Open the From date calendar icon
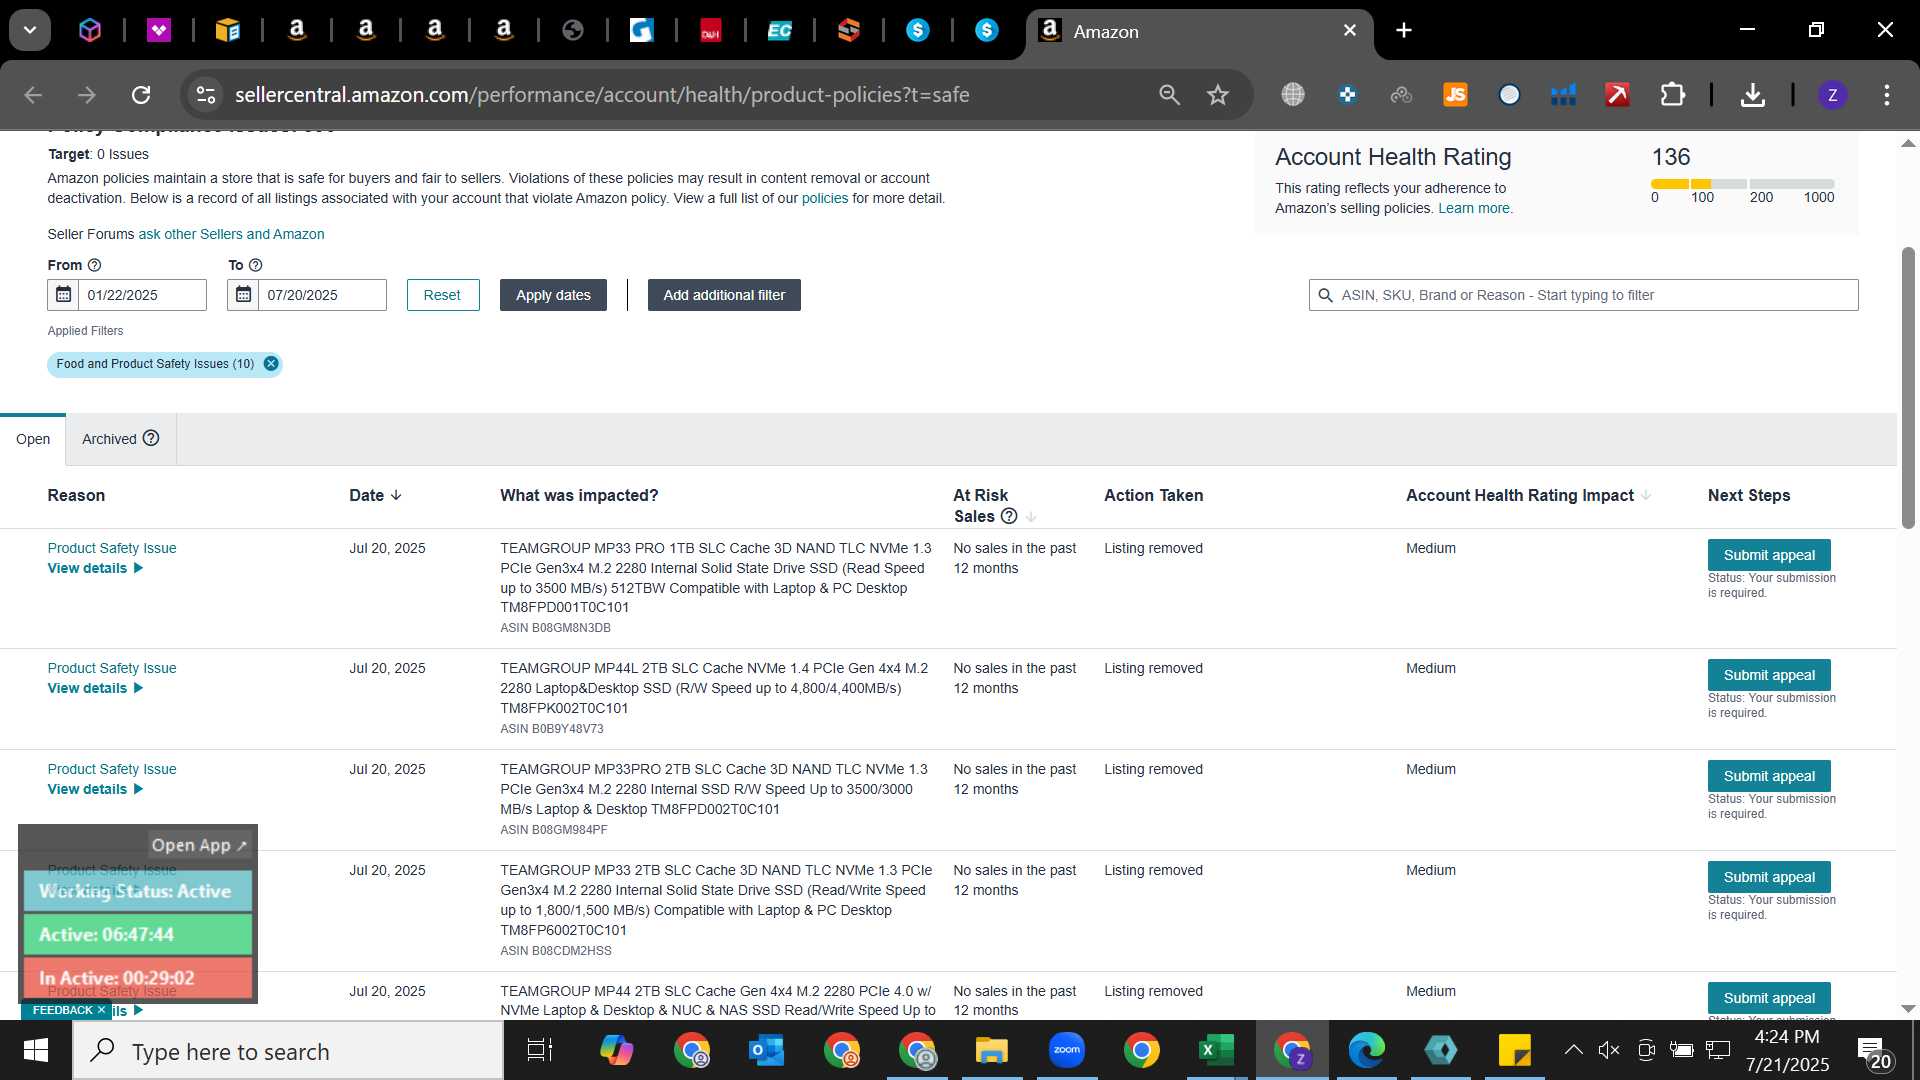 [x=63, y=295]
